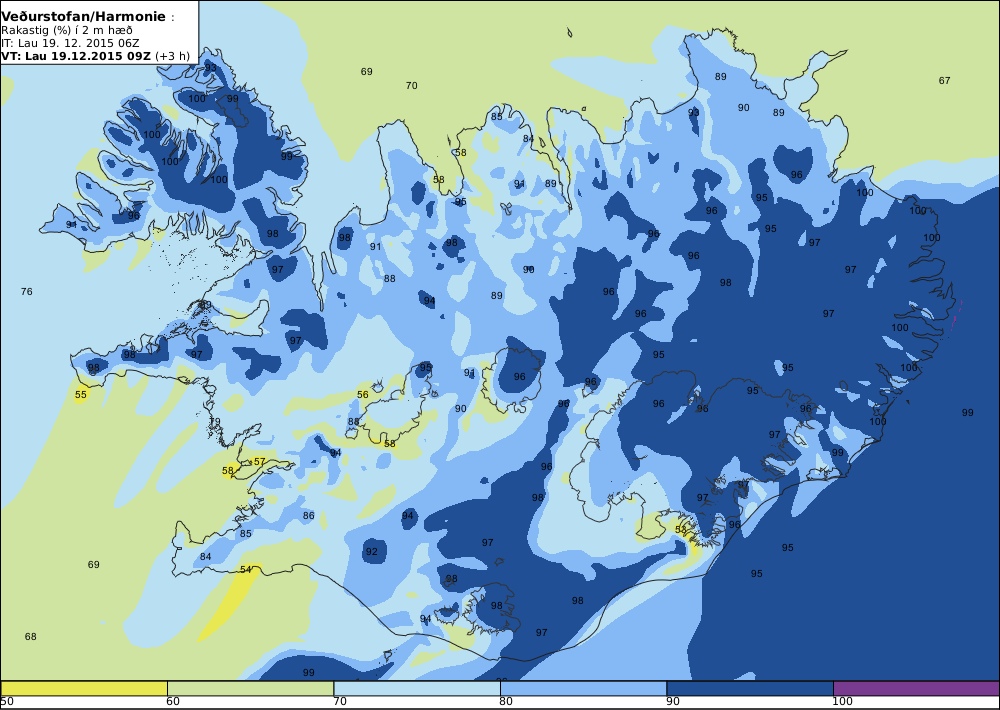Click the 54 value on Reykjanes peninsula
1000x710 pixels.
pyautogui.click(x=246, y=570)
